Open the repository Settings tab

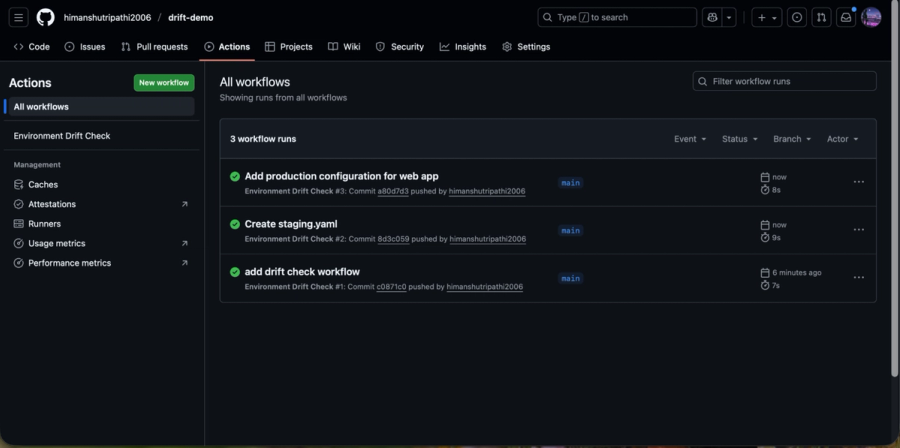click(x=526, y=47)
